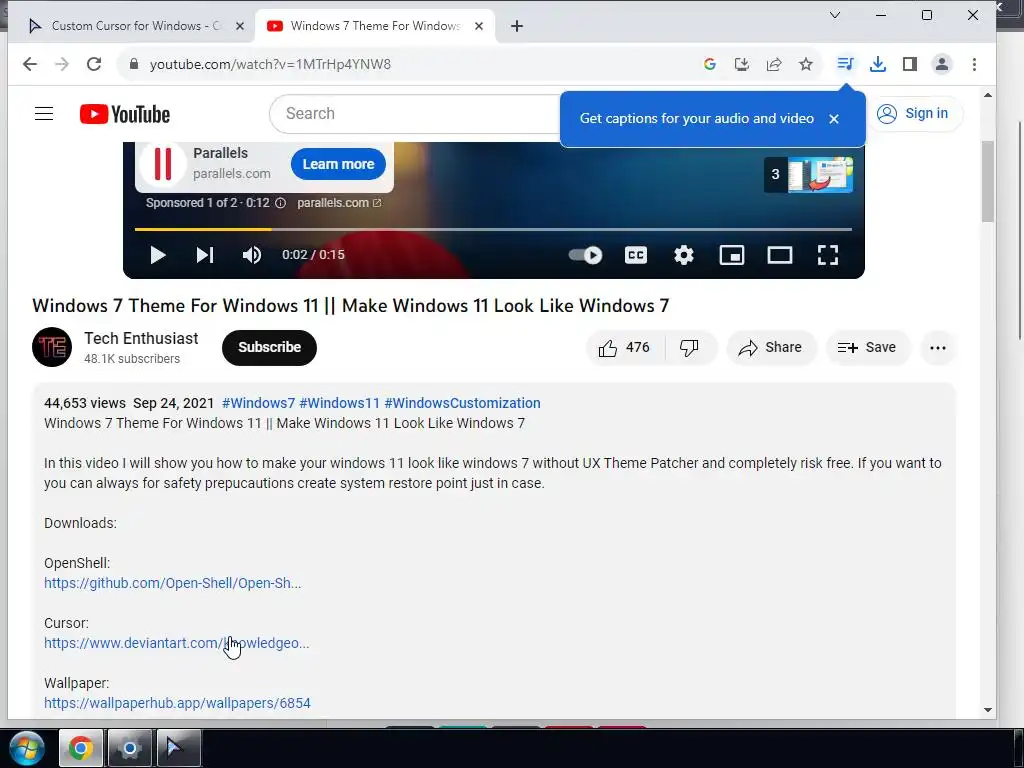Viewport: 1024px width, 768px height.
Task: Toggle the autoplay switch
Action: (585, 255)
